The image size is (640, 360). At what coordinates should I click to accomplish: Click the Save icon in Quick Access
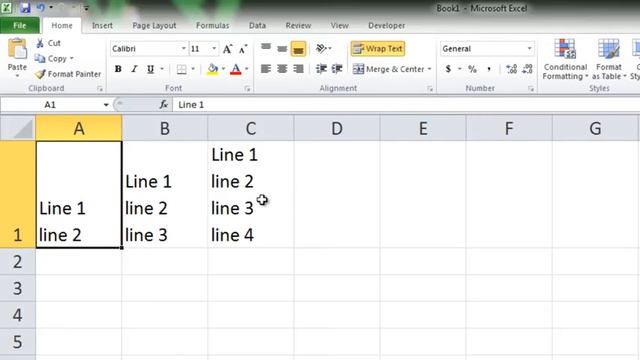tap(25, 8)
